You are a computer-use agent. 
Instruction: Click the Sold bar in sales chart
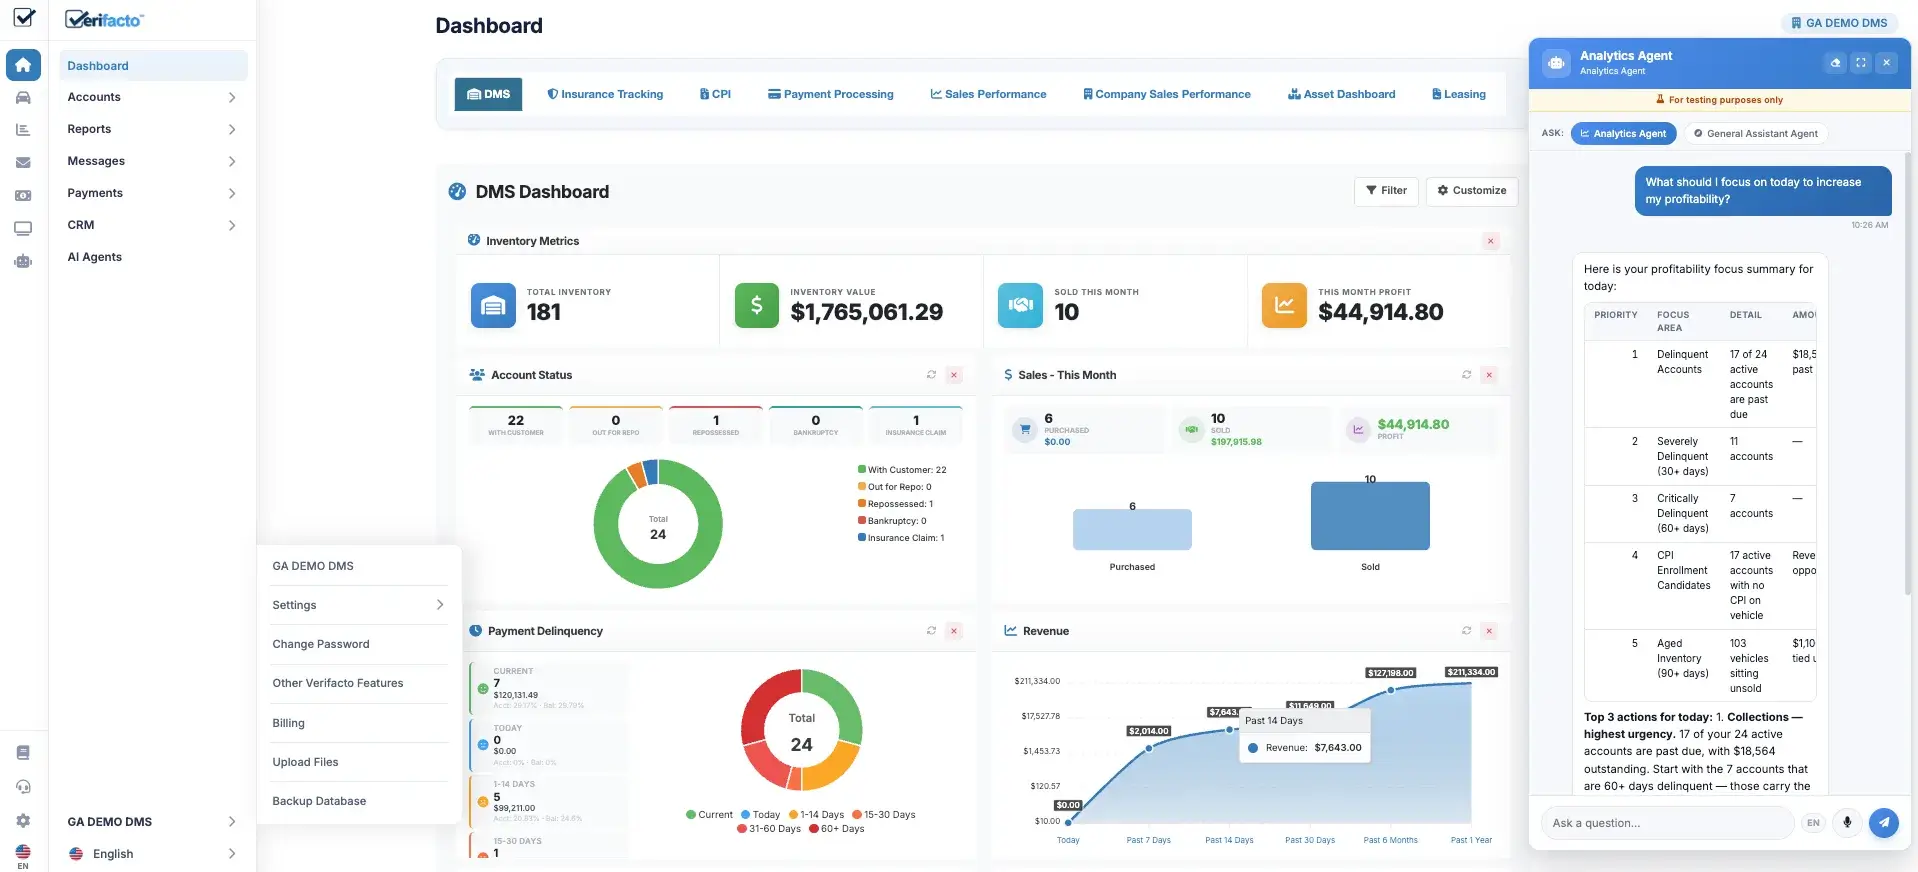pyautogui.click(x=1370, y=516)
